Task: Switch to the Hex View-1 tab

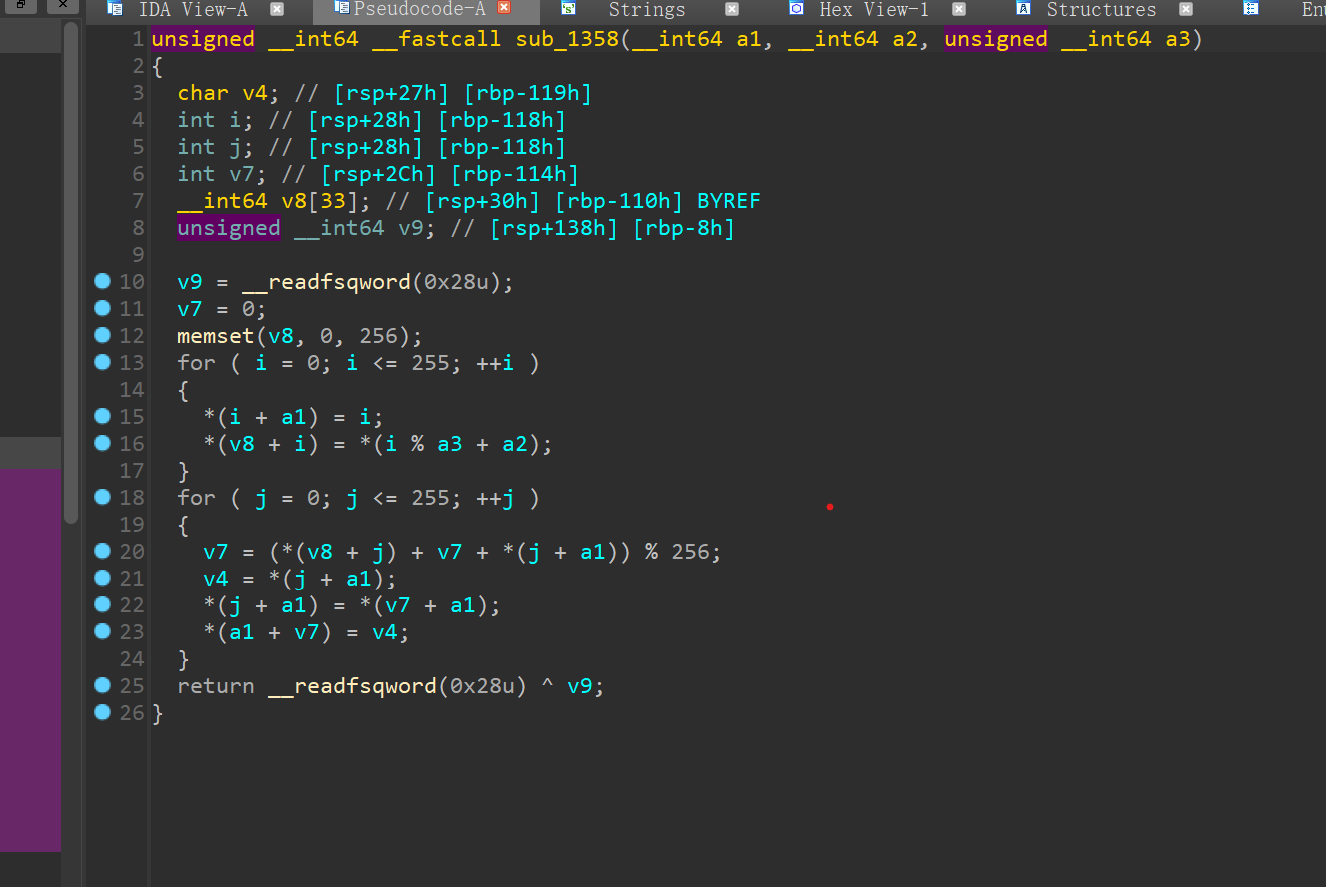Action: coord(873,10)
